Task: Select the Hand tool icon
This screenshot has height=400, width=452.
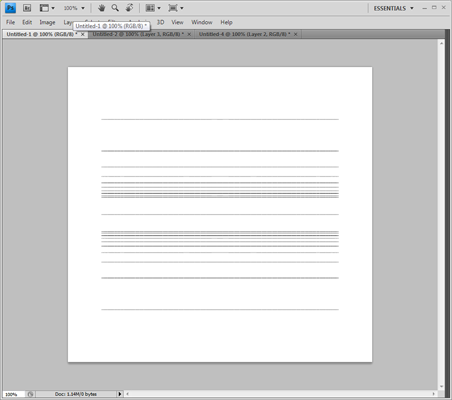Action: [102, 8]
